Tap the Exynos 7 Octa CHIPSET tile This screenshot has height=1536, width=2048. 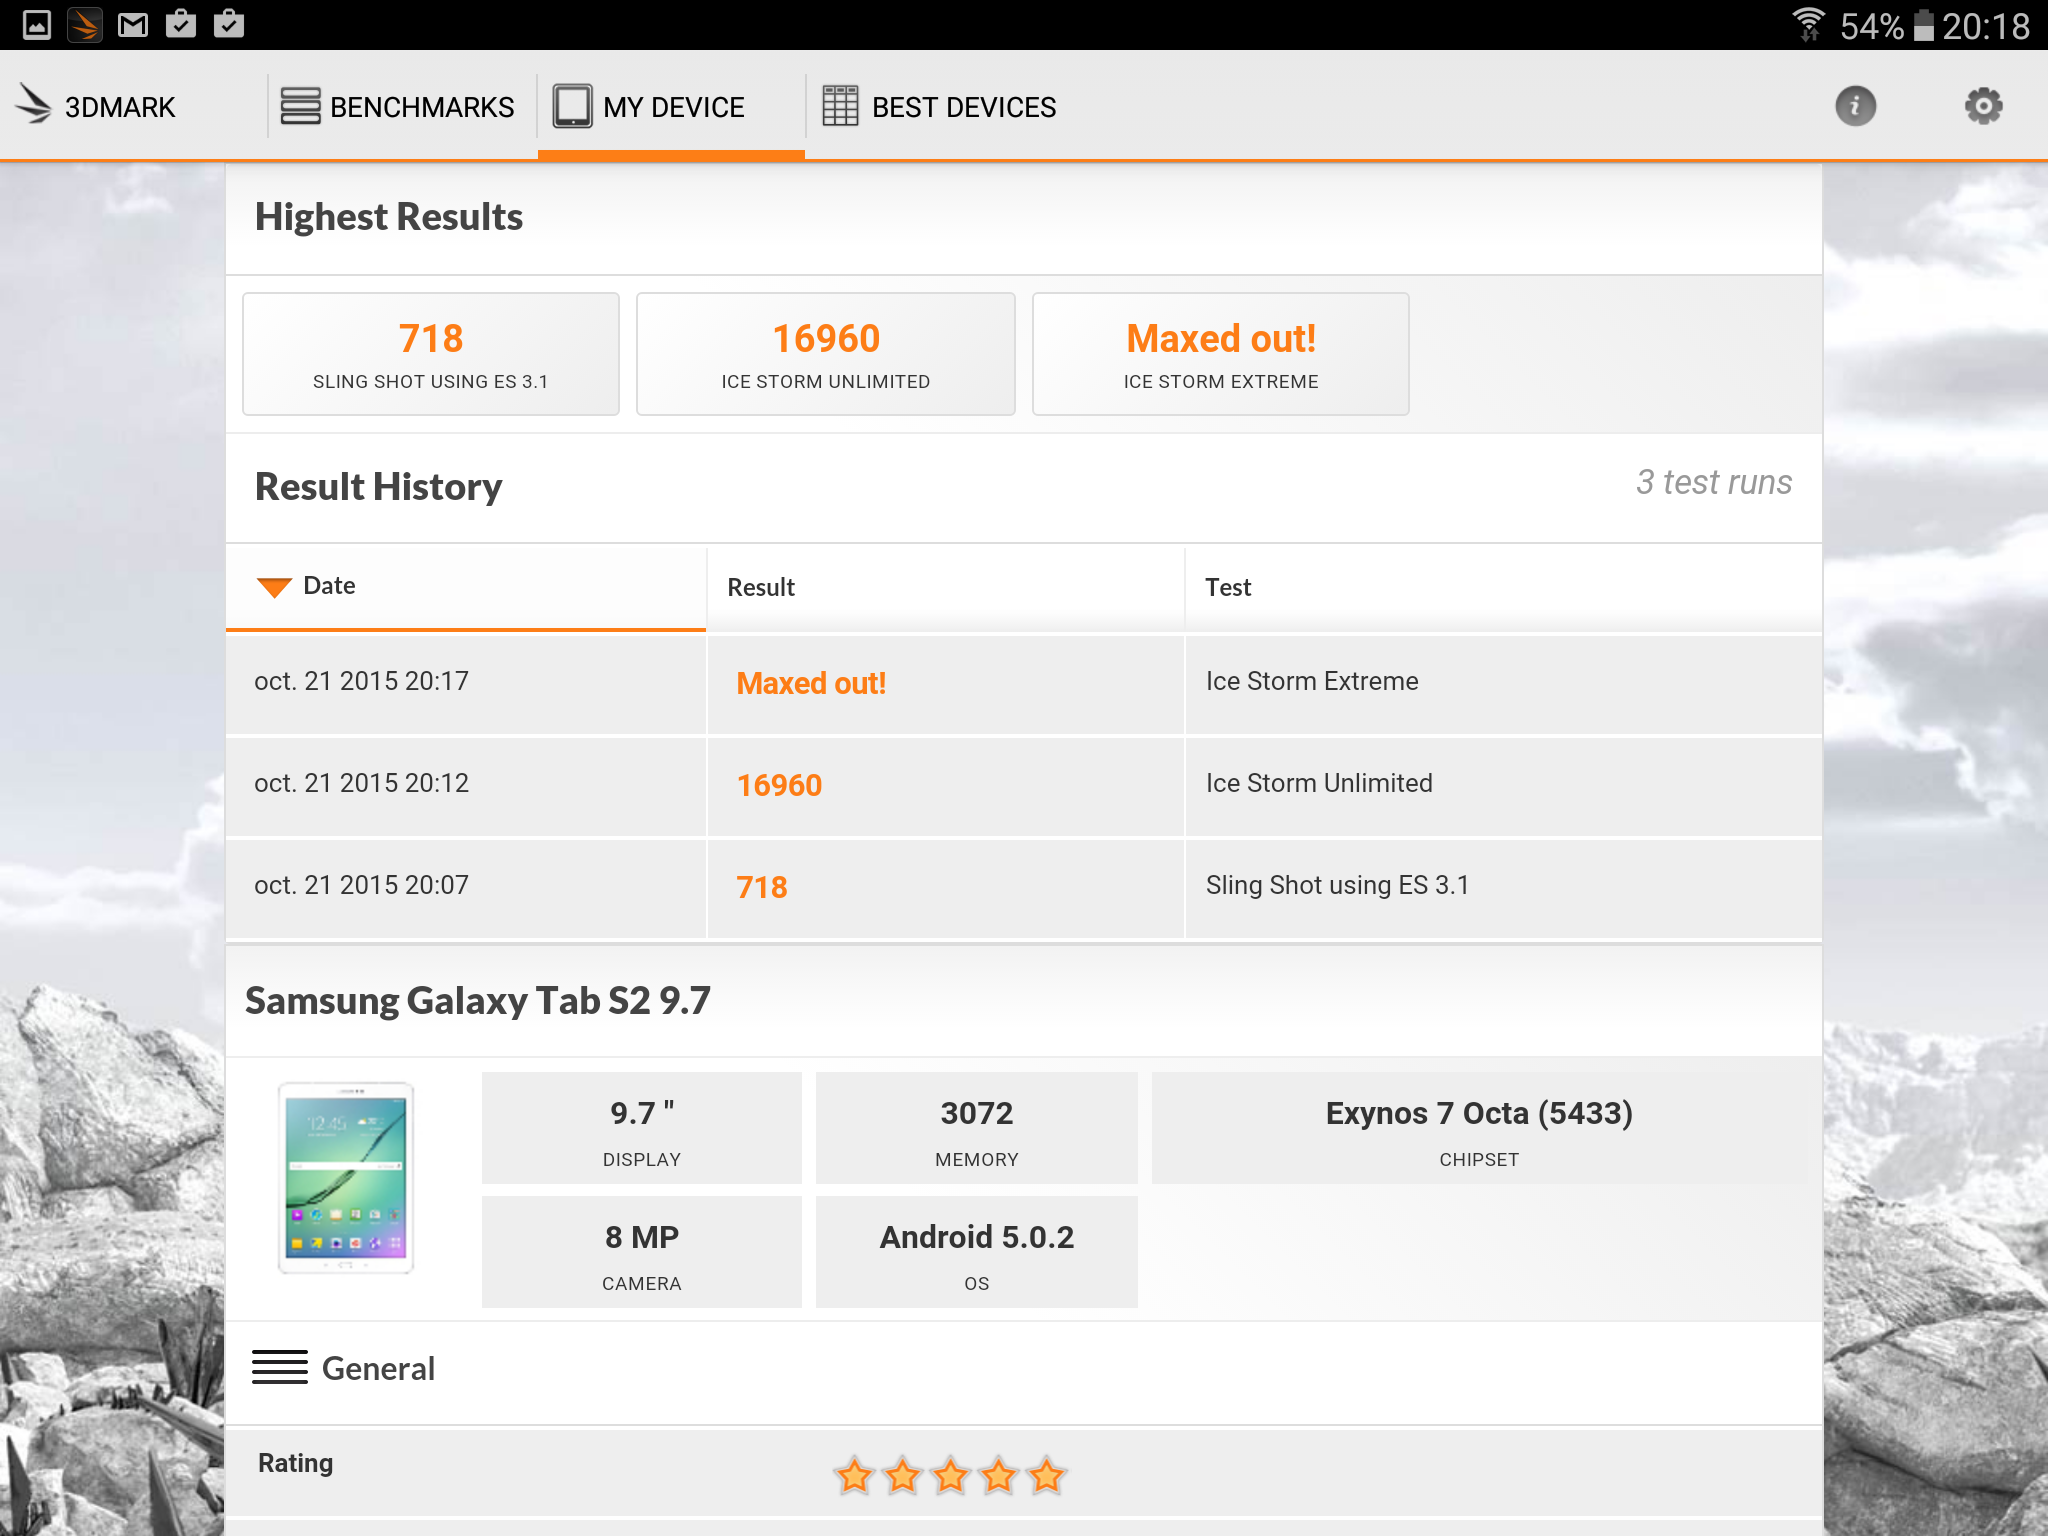(x=1479, y=1128)
